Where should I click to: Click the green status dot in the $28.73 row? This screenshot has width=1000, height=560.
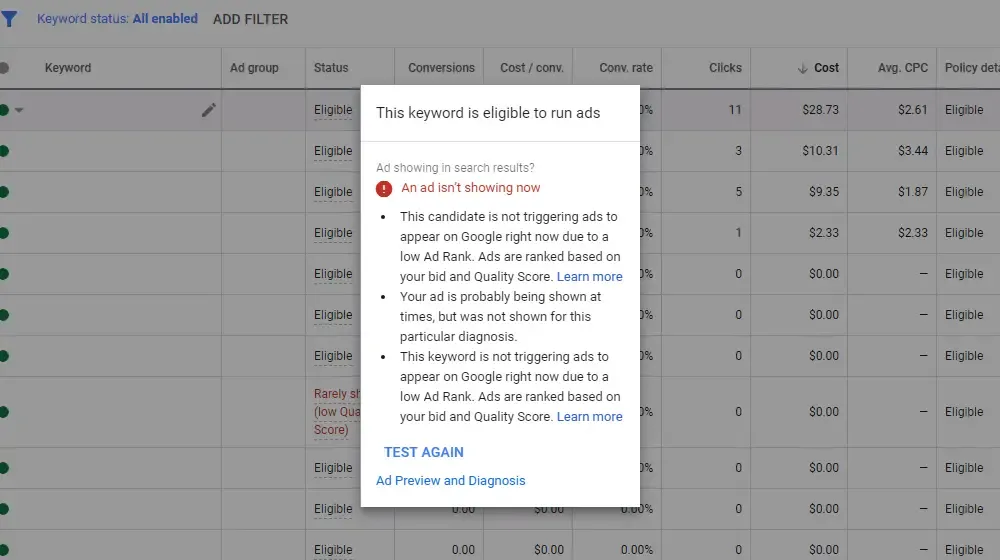[4, 110]
